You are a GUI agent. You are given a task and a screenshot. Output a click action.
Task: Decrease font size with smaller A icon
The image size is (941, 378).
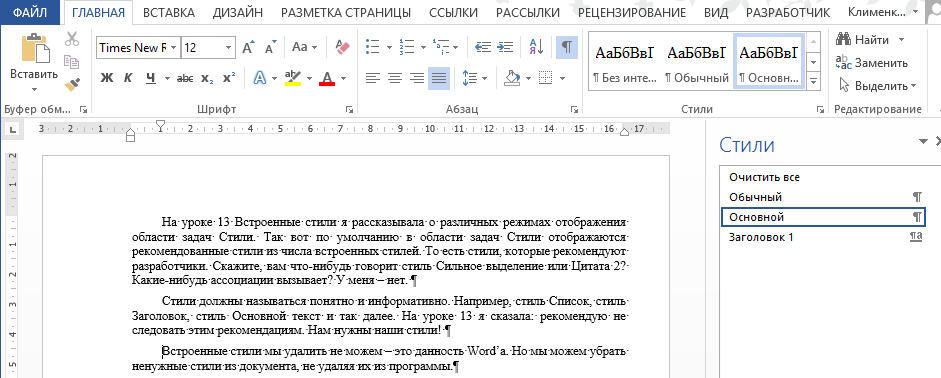click(x=271, y=47)
